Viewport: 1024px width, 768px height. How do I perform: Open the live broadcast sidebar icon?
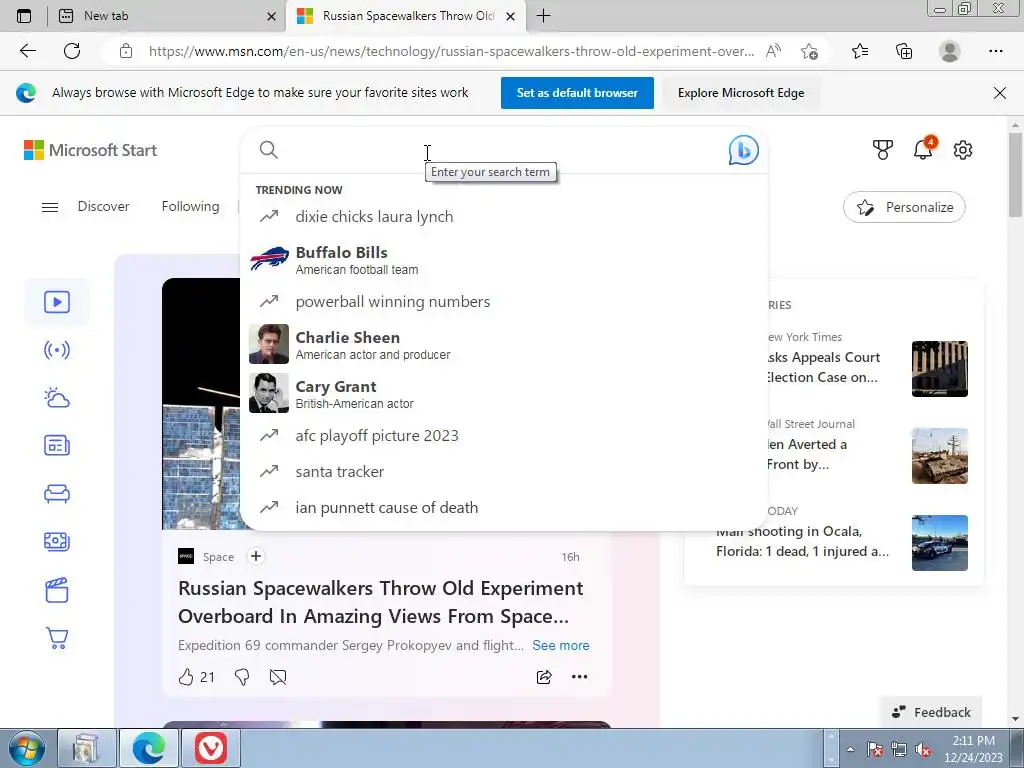(57, 350)
